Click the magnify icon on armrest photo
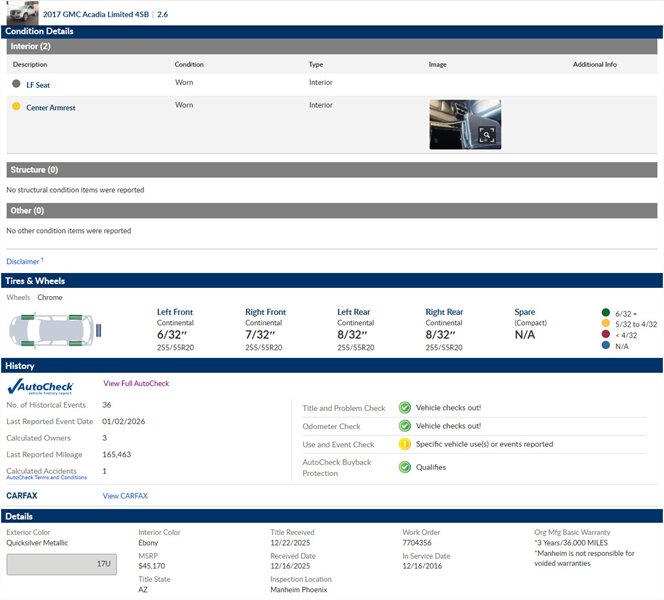Viewport: 664px width, 600px height. [486, 134]
